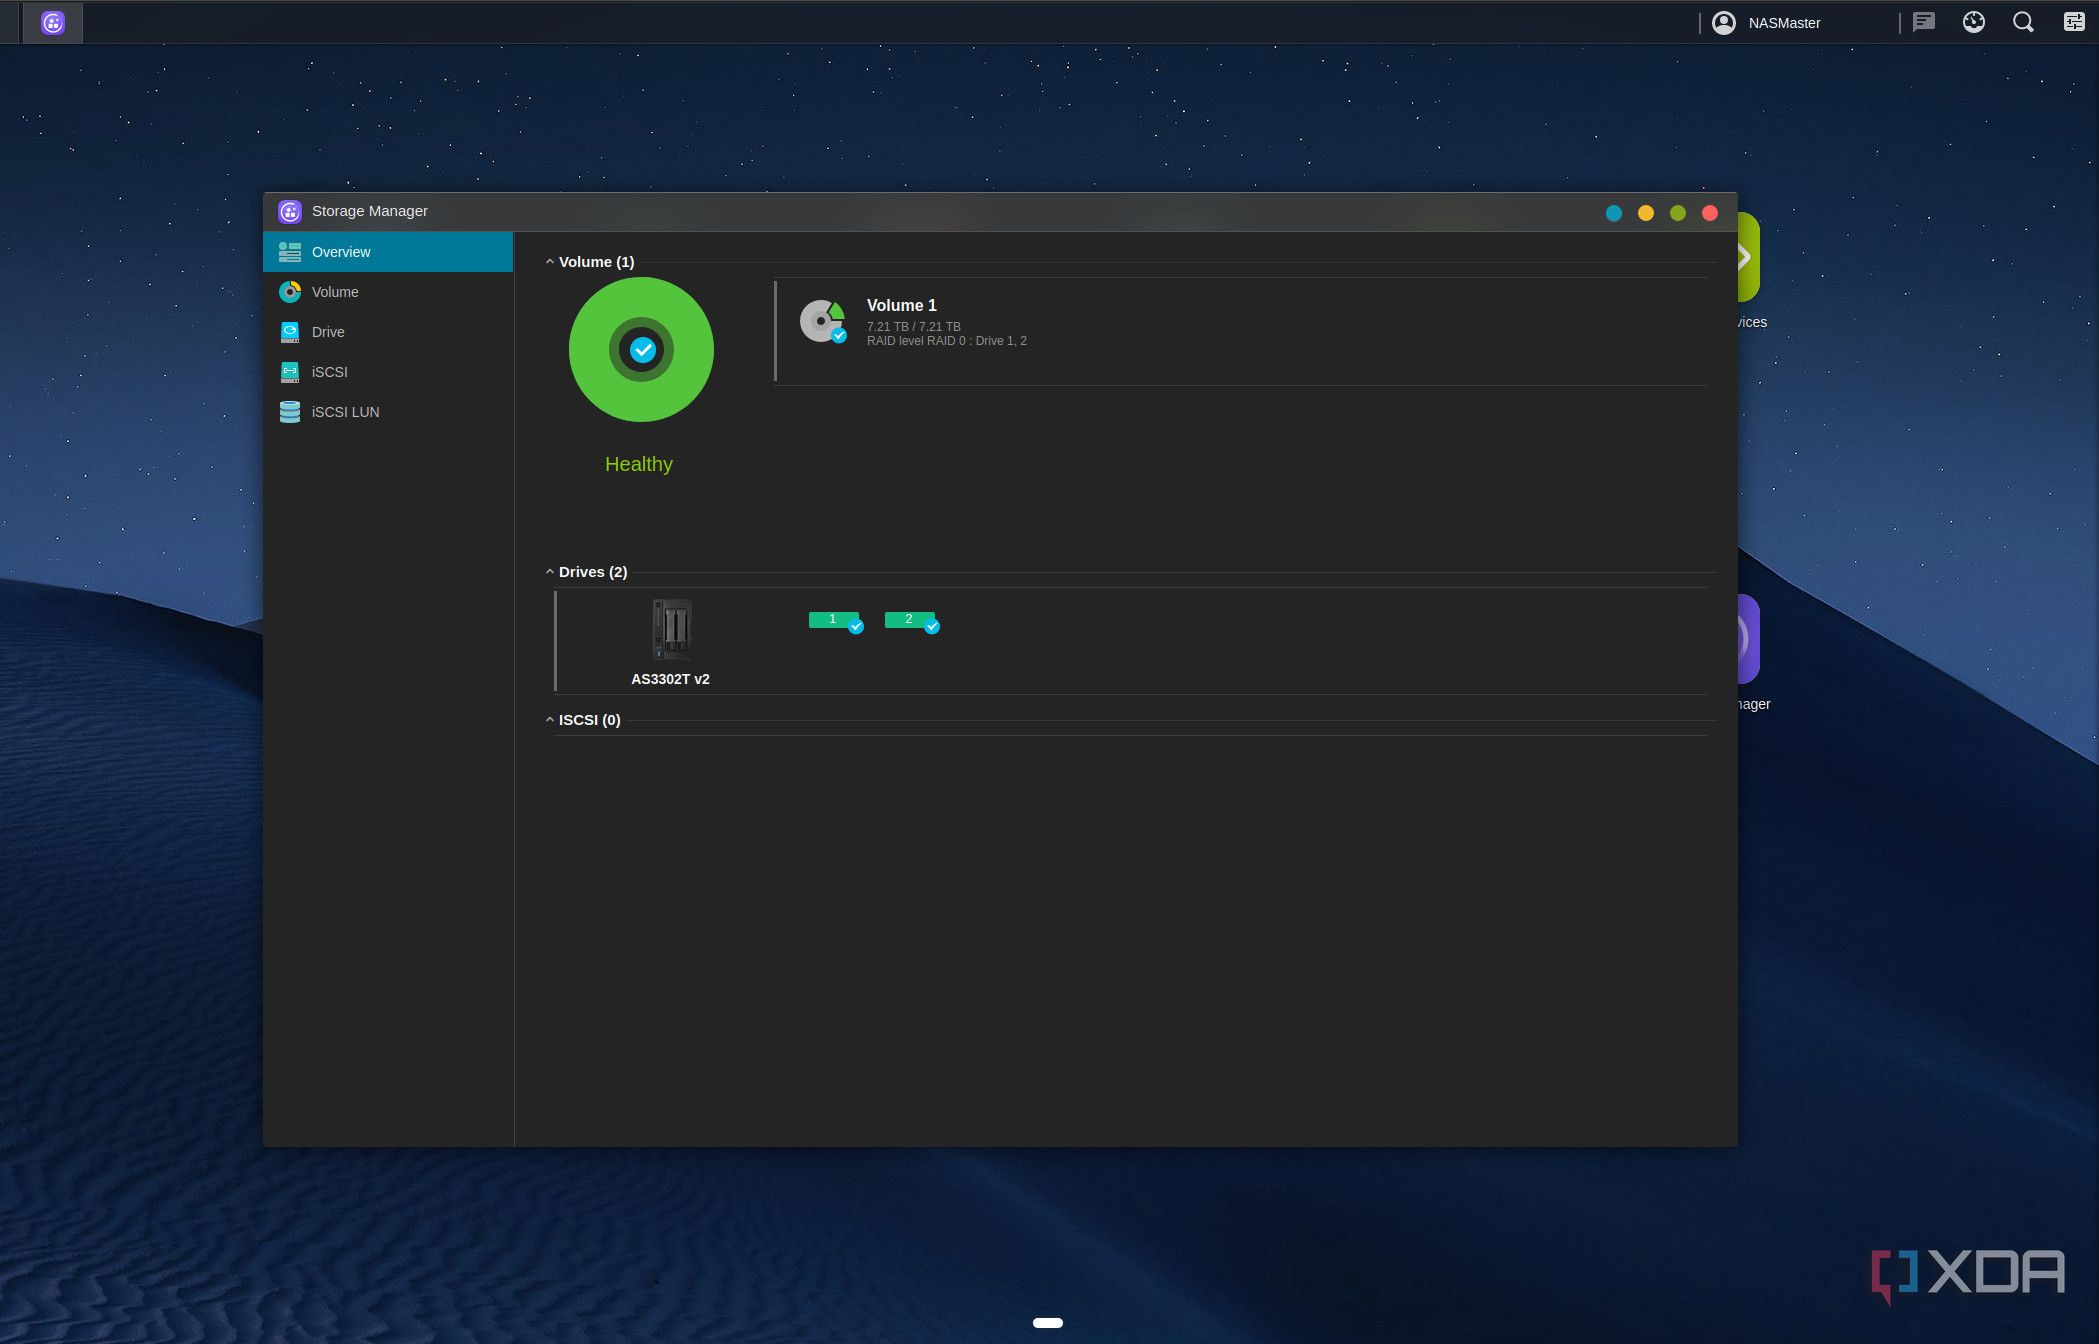
Task: Select drive slot 1 indicator
Action: [x=835, y=621]
